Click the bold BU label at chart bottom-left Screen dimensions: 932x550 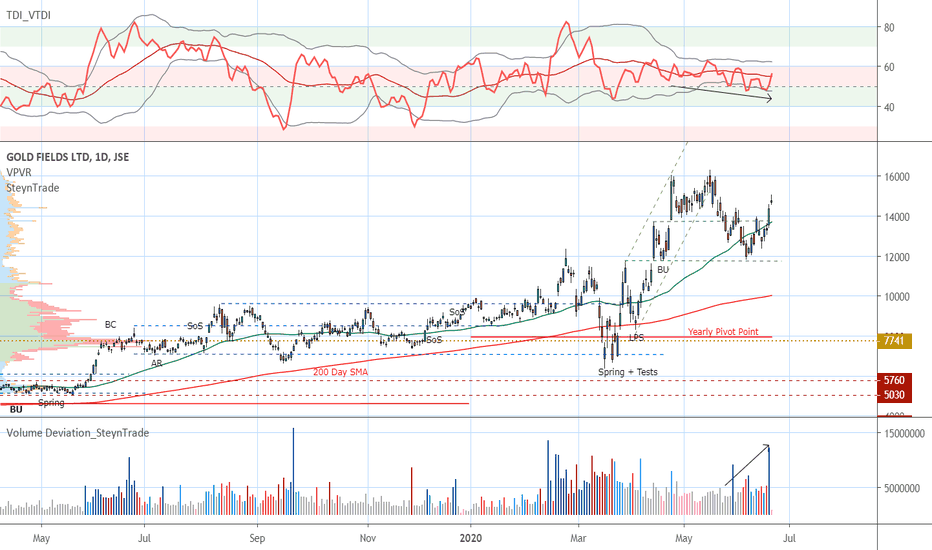[x=16, y=410]
